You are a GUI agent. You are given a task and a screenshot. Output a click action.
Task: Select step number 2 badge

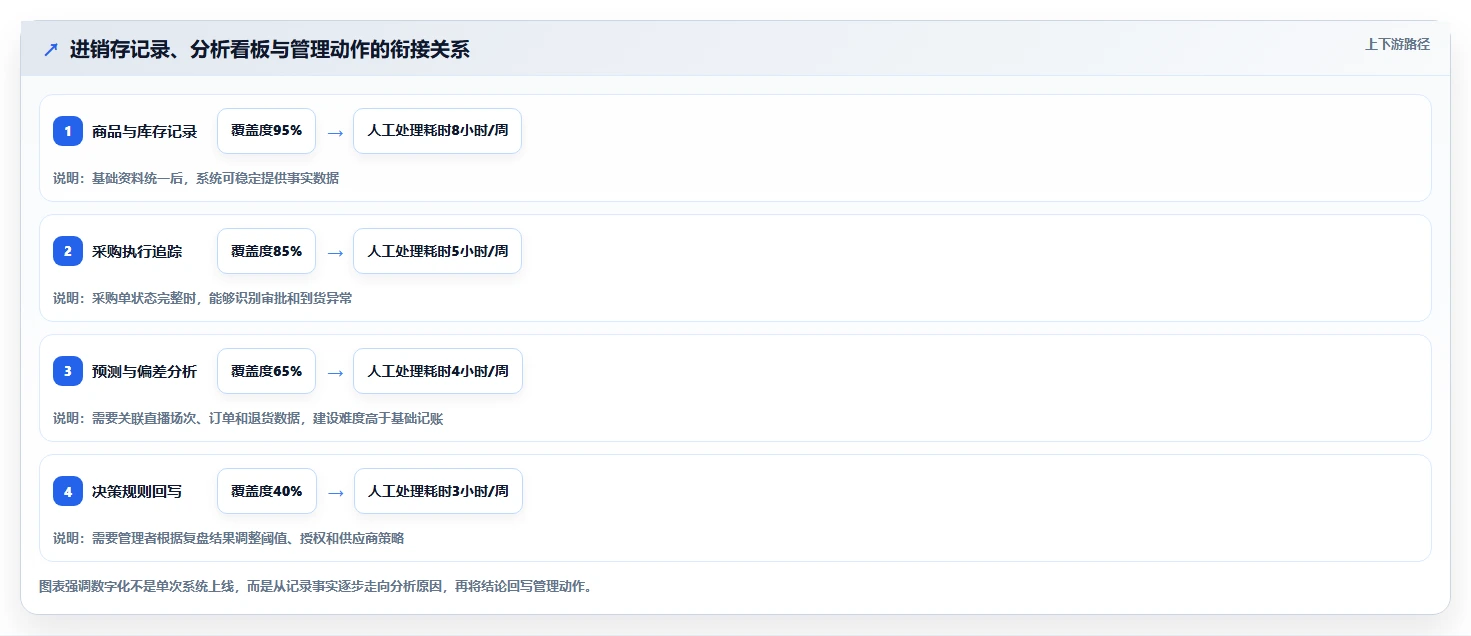click(x=68, y=251)
